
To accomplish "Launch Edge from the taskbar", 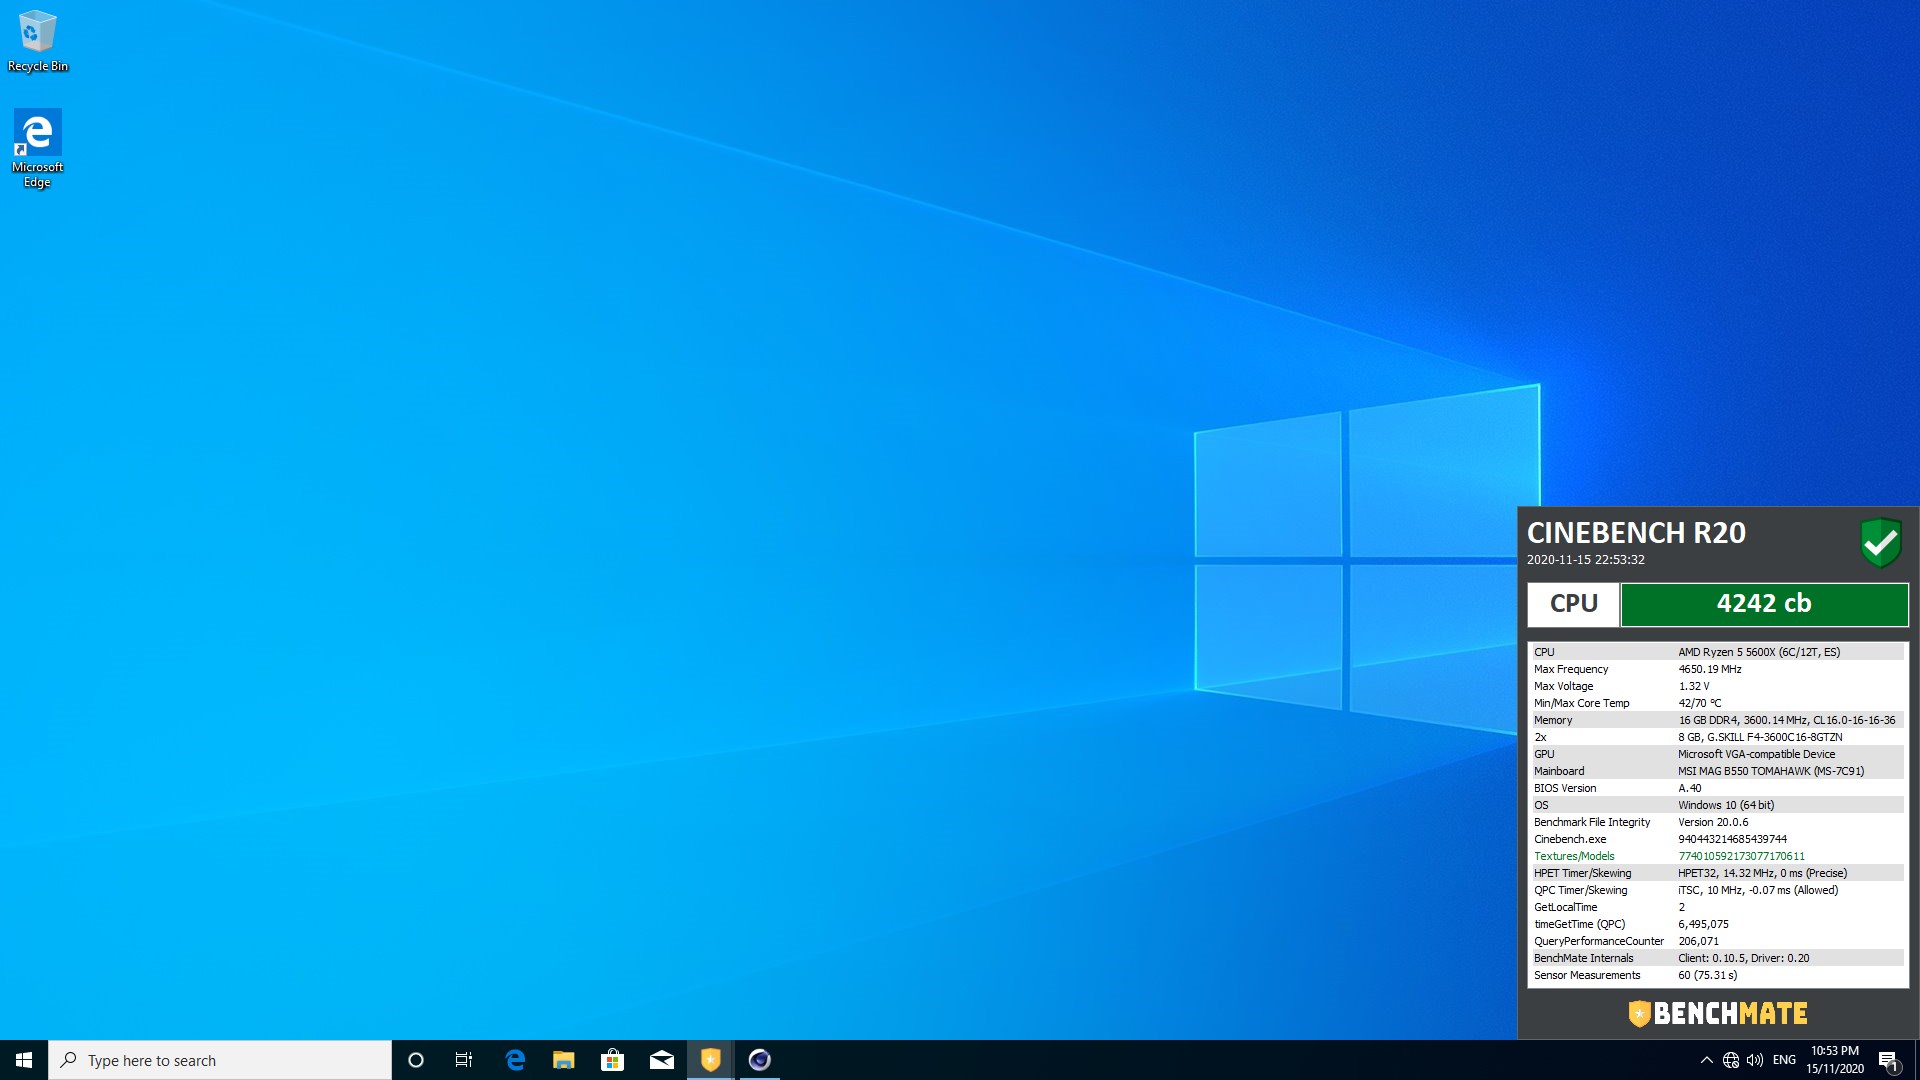I will coord(515,1060).
